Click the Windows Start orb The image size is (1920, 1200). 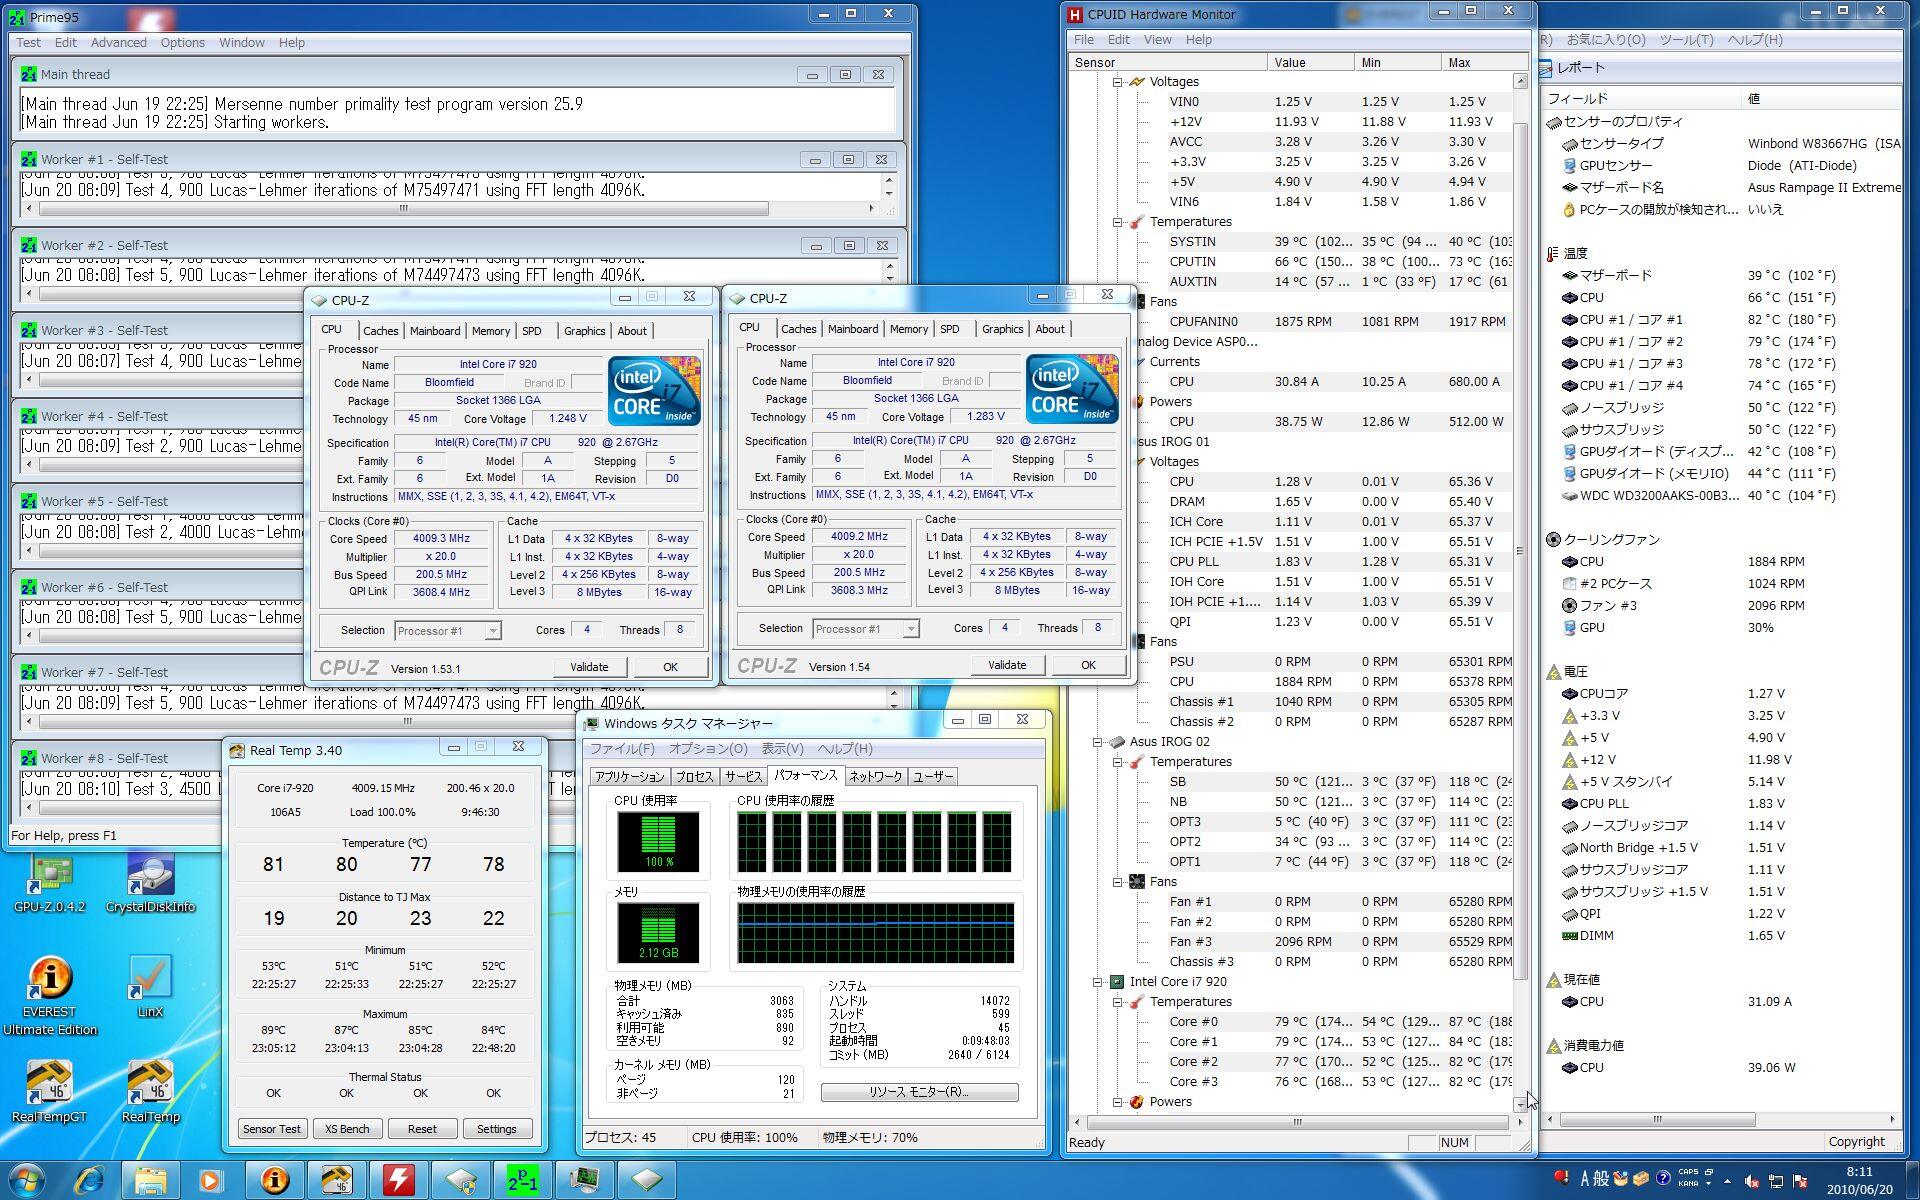click(27, 1181)
